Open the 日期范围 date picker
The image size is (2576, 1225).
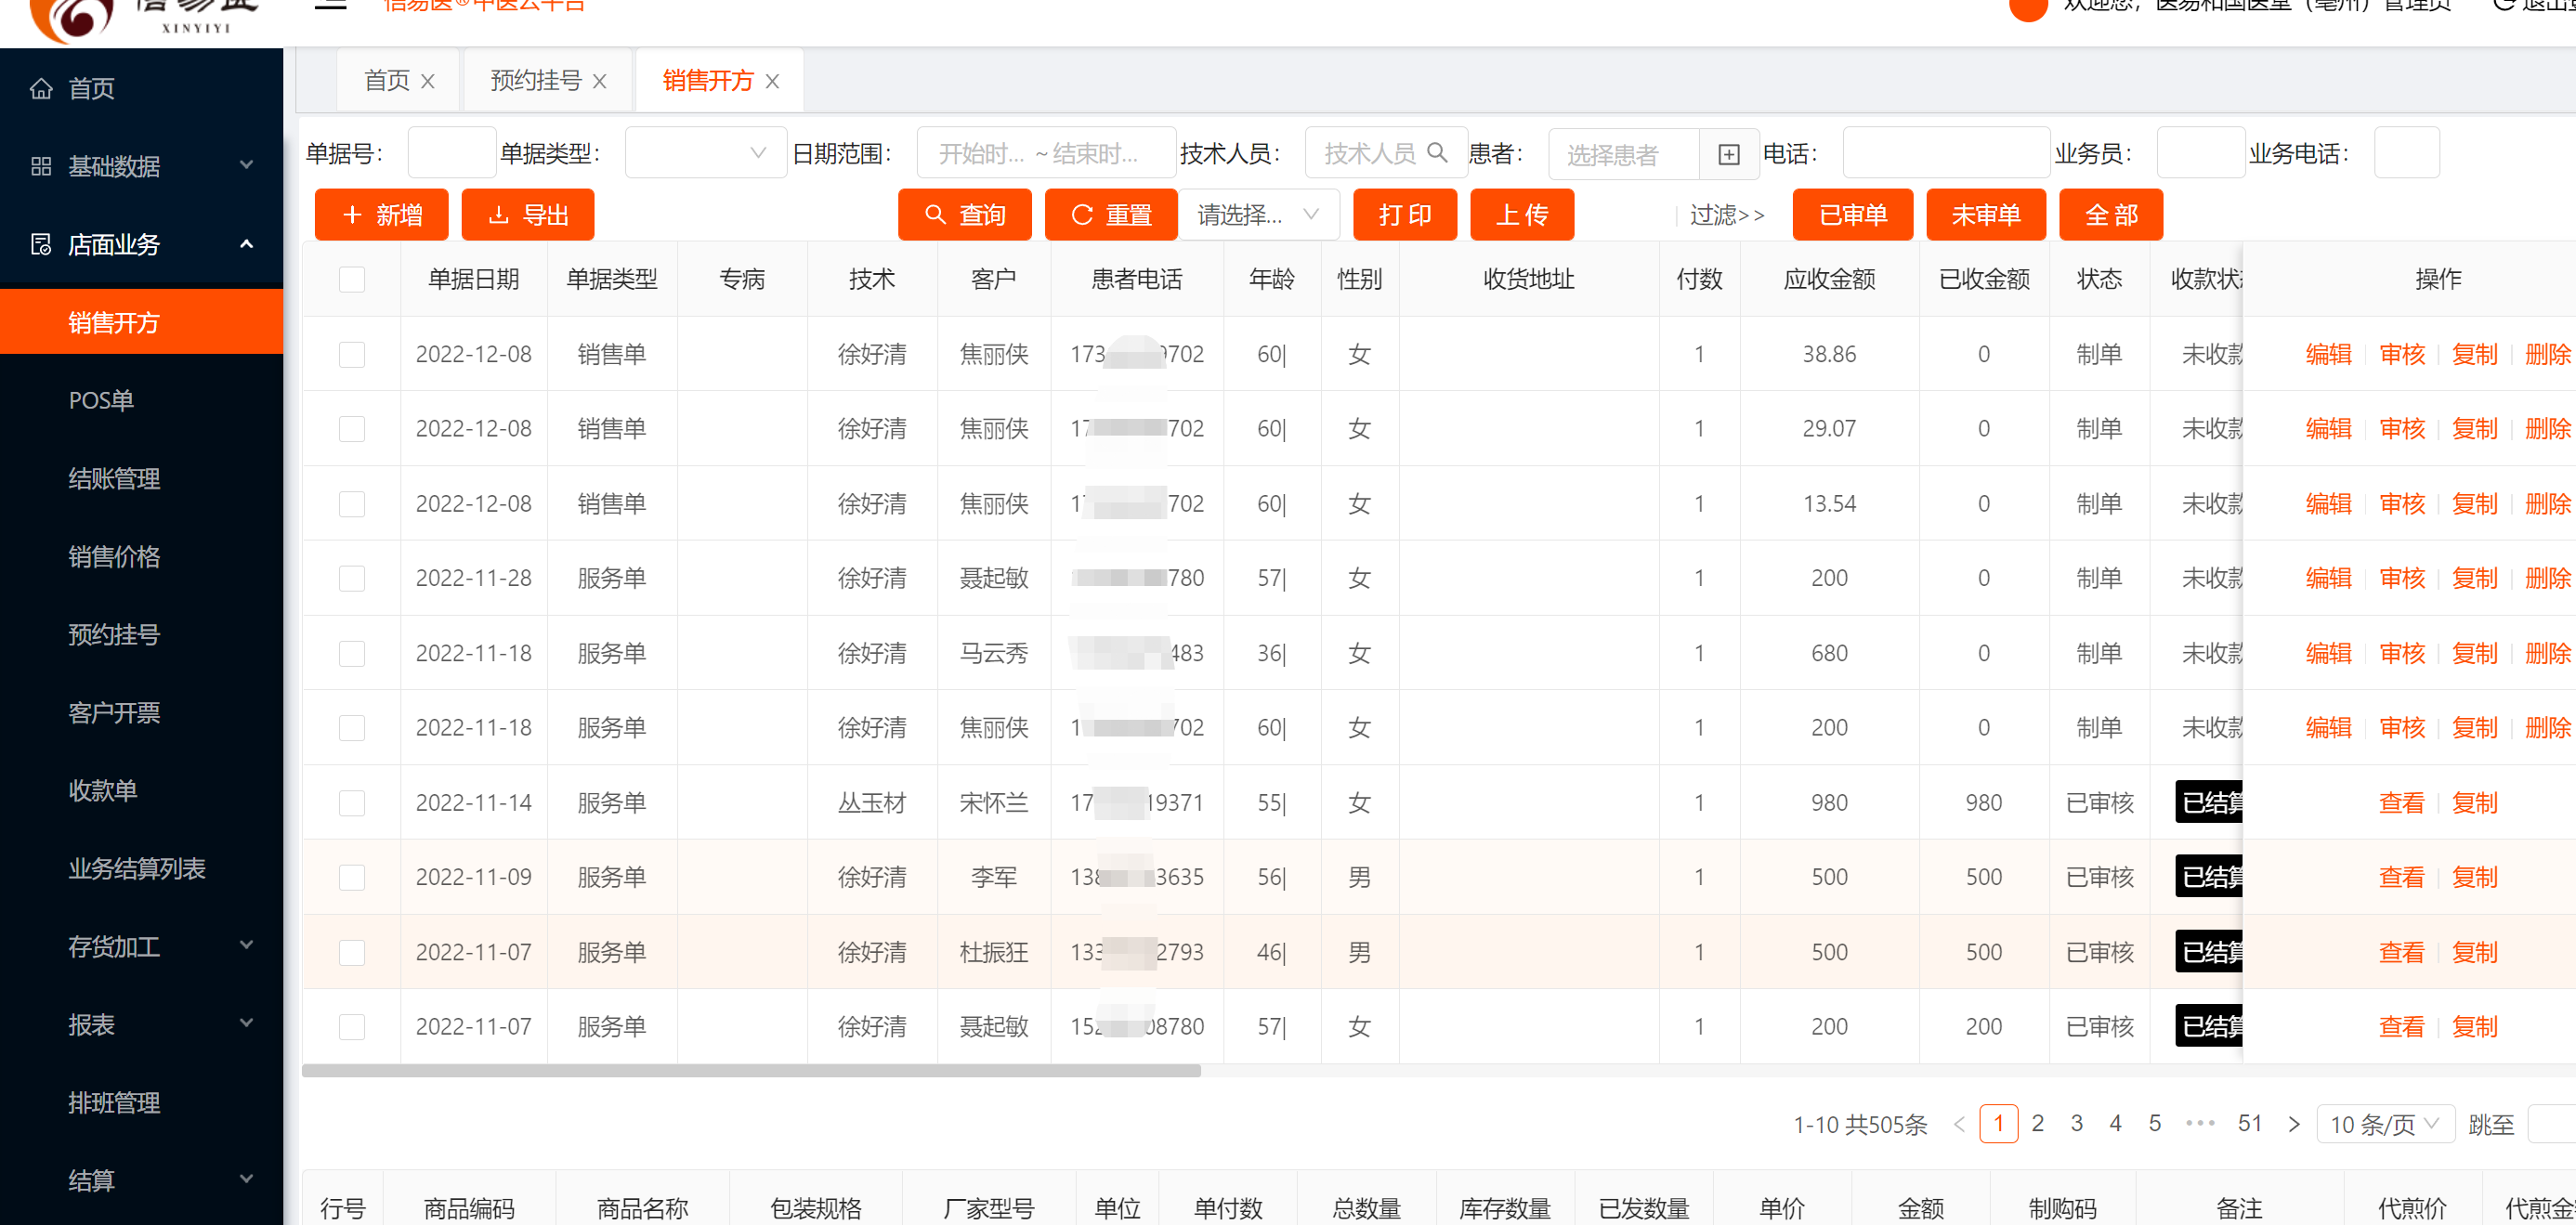pos(1046,153)
